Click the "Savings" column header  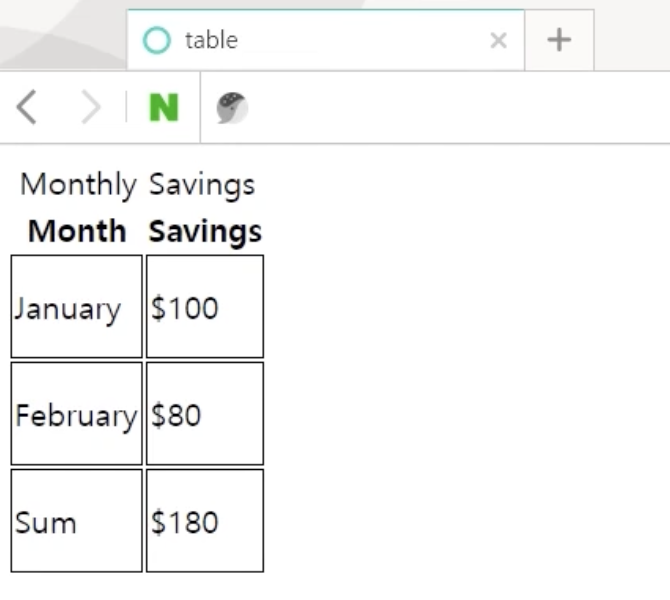click(205, 231)
